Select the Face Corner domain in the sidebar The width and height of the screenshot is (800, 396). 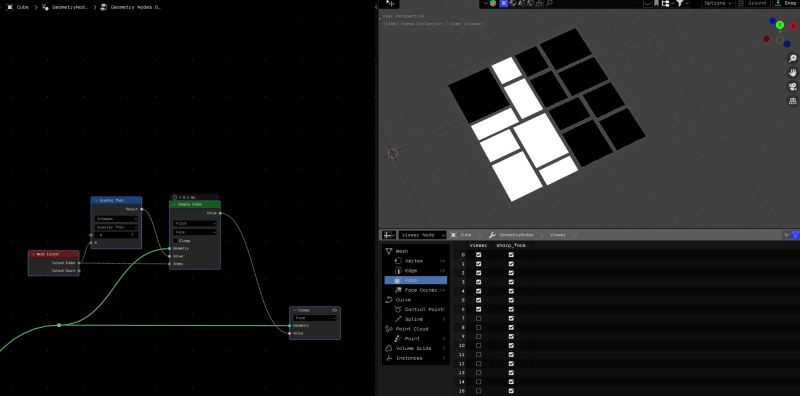point(416,290)
